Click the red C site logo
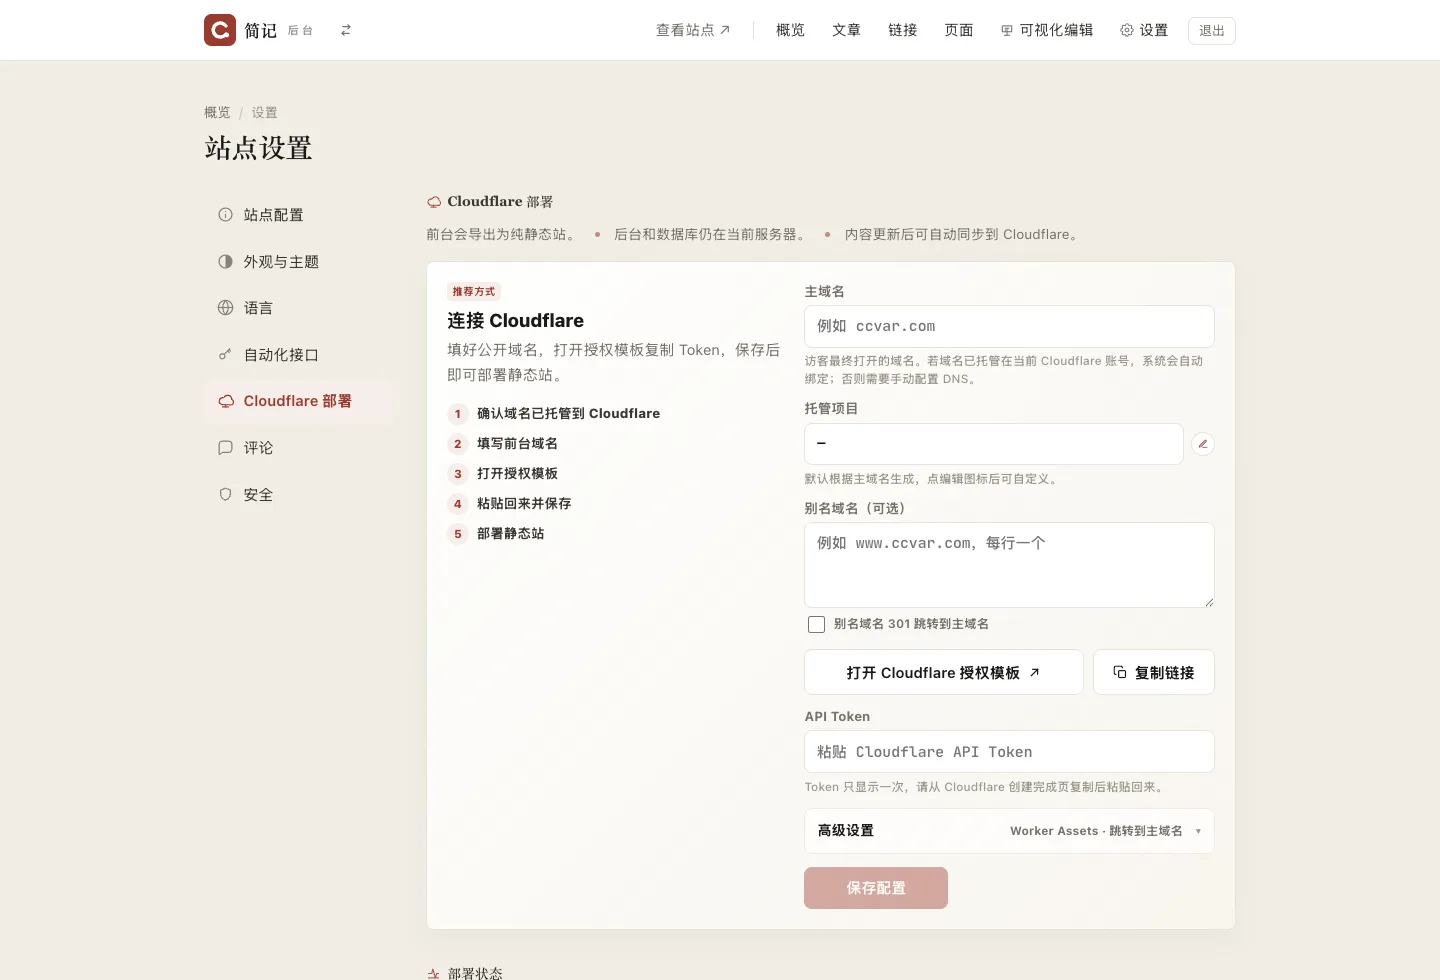Viewport: 1440px width, 980px height. point(220,30)
